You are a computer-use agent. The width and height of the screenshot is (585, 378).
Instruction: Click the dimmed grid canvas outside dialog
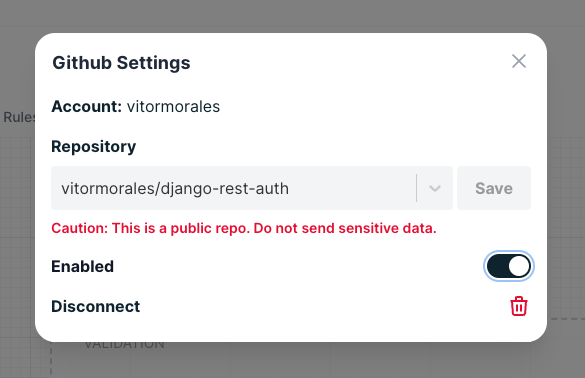coord(566,224)
